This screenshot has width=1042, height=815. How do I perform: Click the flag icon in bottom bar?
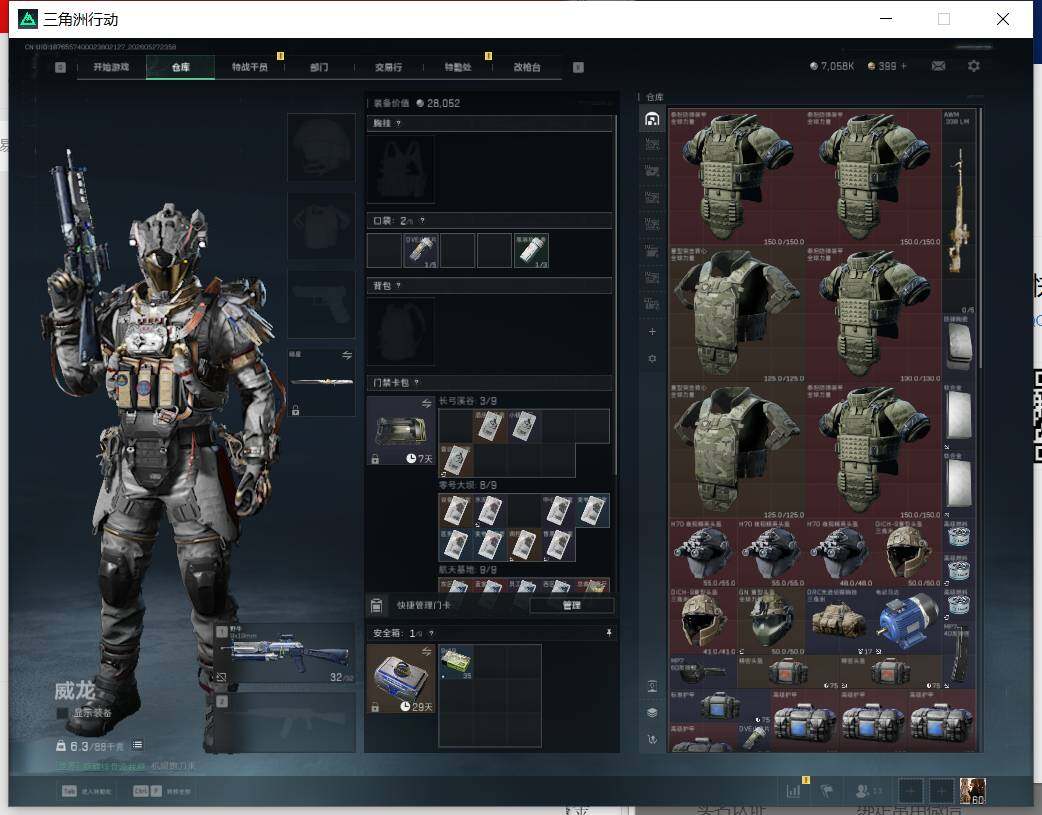(827, 791)
